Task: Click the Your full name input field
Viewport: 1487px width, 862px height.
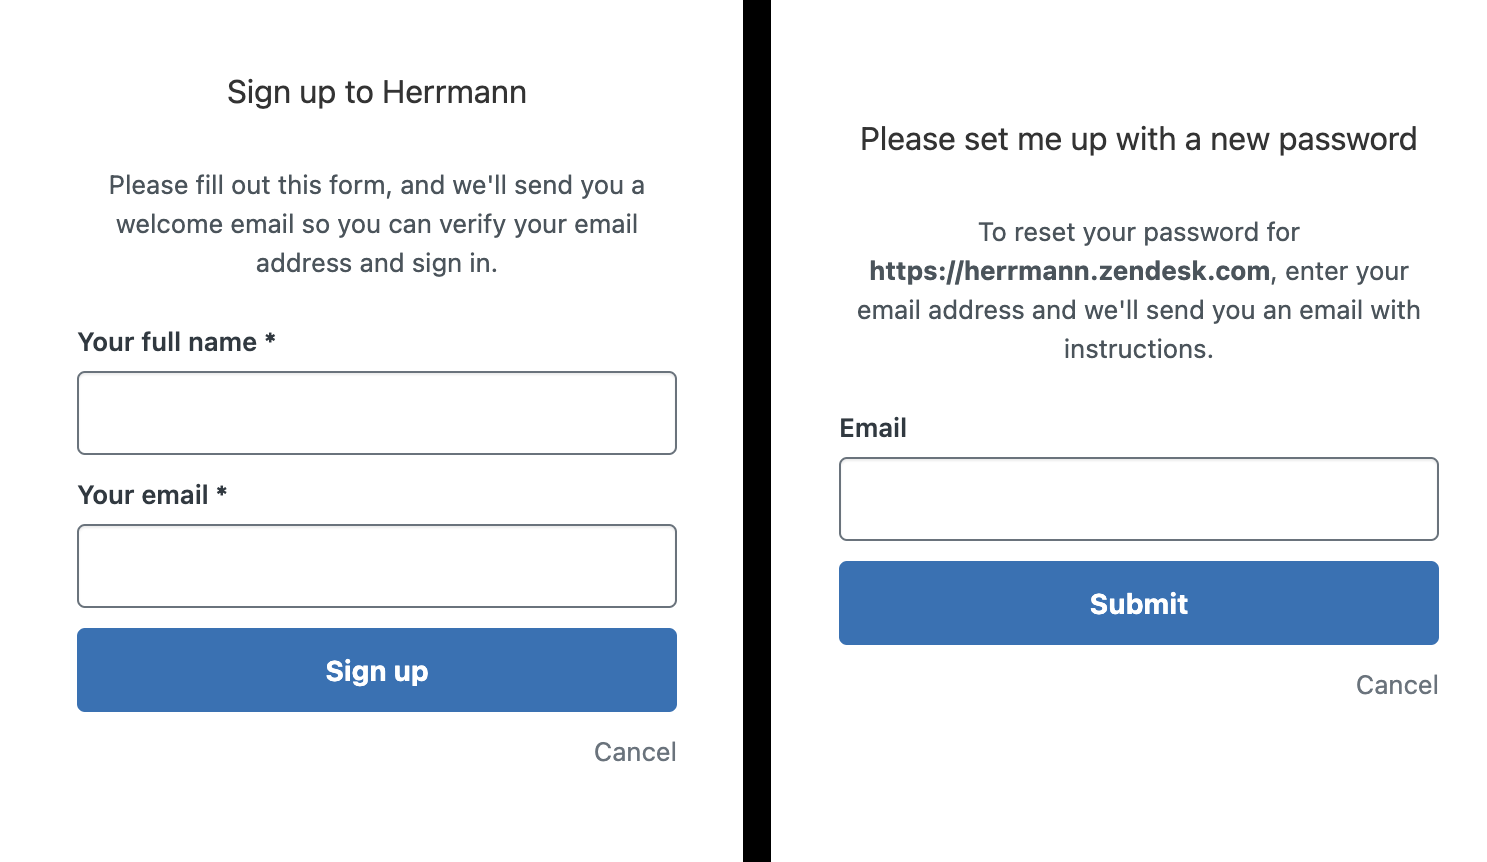Action: 376,413
